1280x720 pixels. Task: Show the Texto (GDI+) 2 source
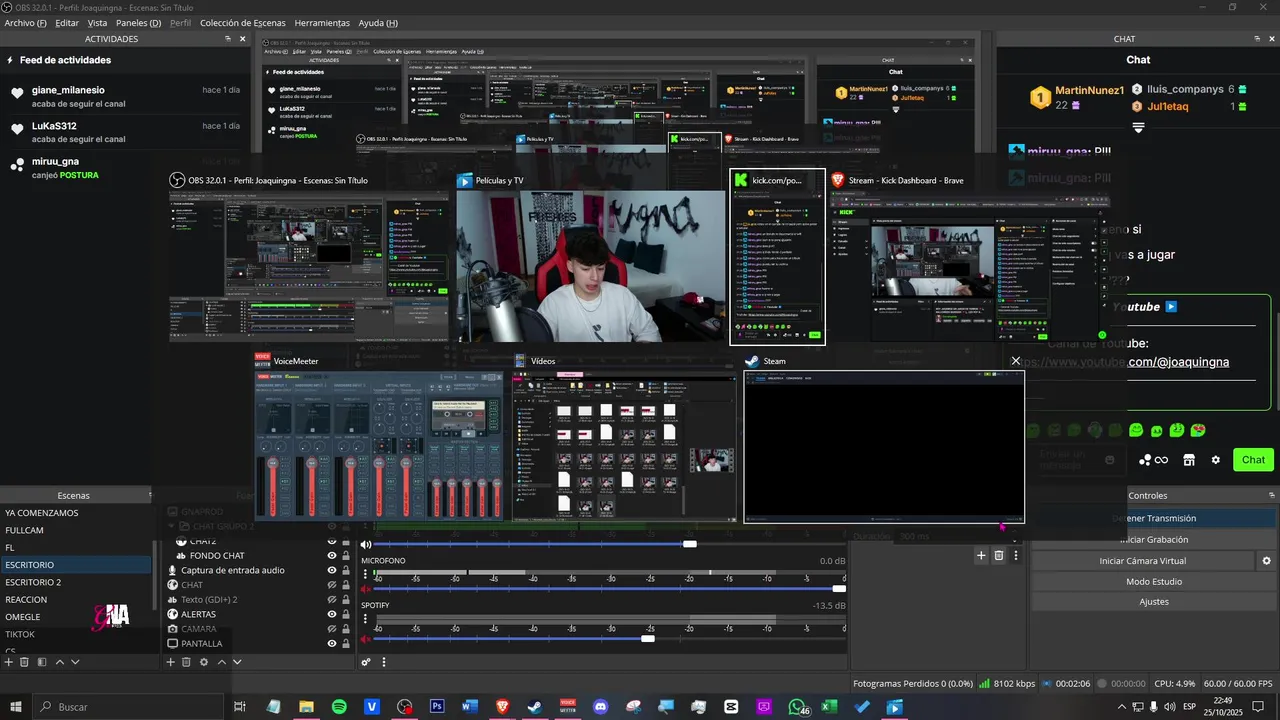pyautogui.click(x=332, y=599)
